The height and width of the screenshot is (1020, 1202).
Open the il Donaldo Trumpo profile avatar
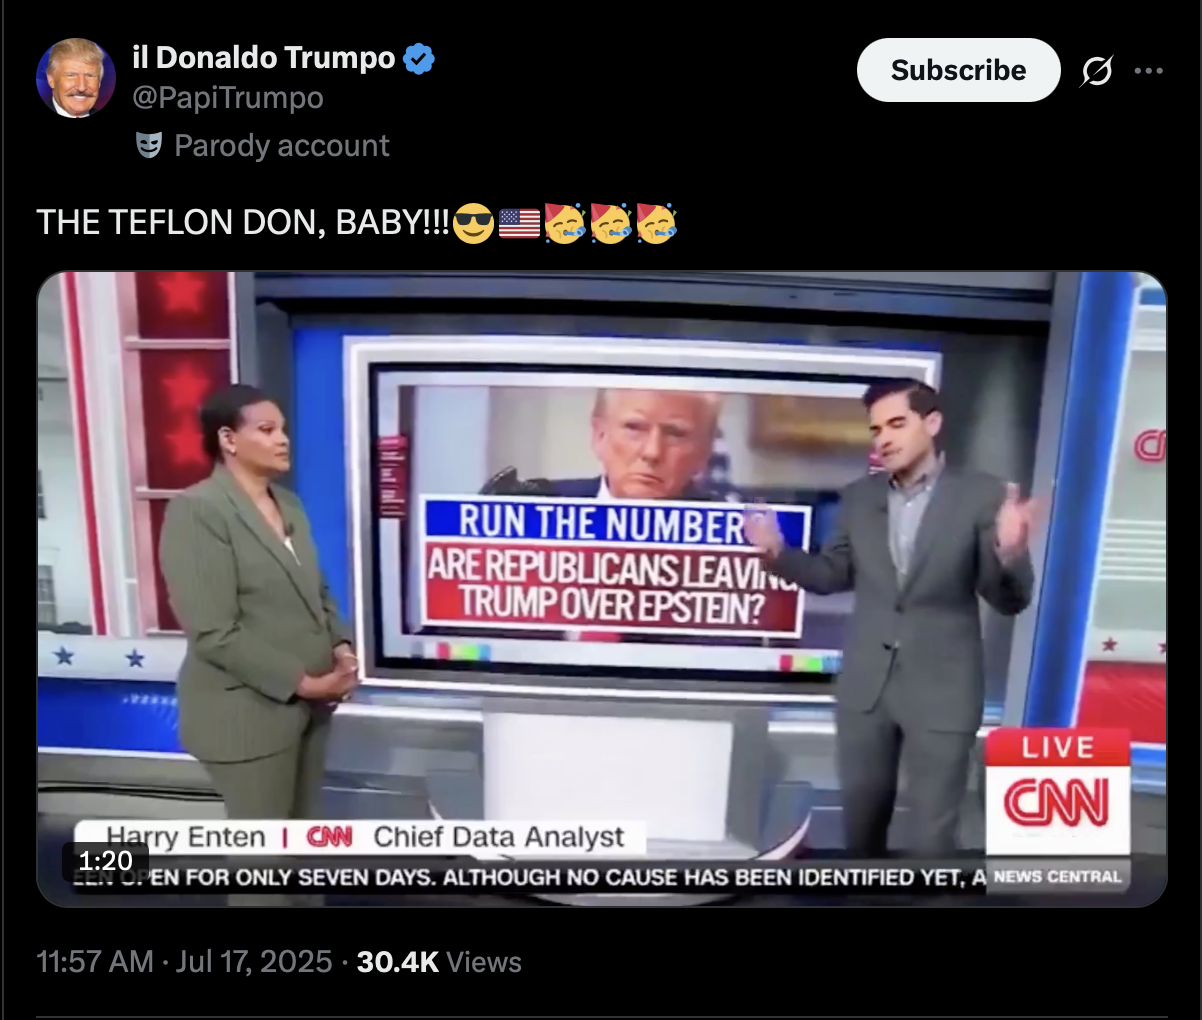point(76,78)
